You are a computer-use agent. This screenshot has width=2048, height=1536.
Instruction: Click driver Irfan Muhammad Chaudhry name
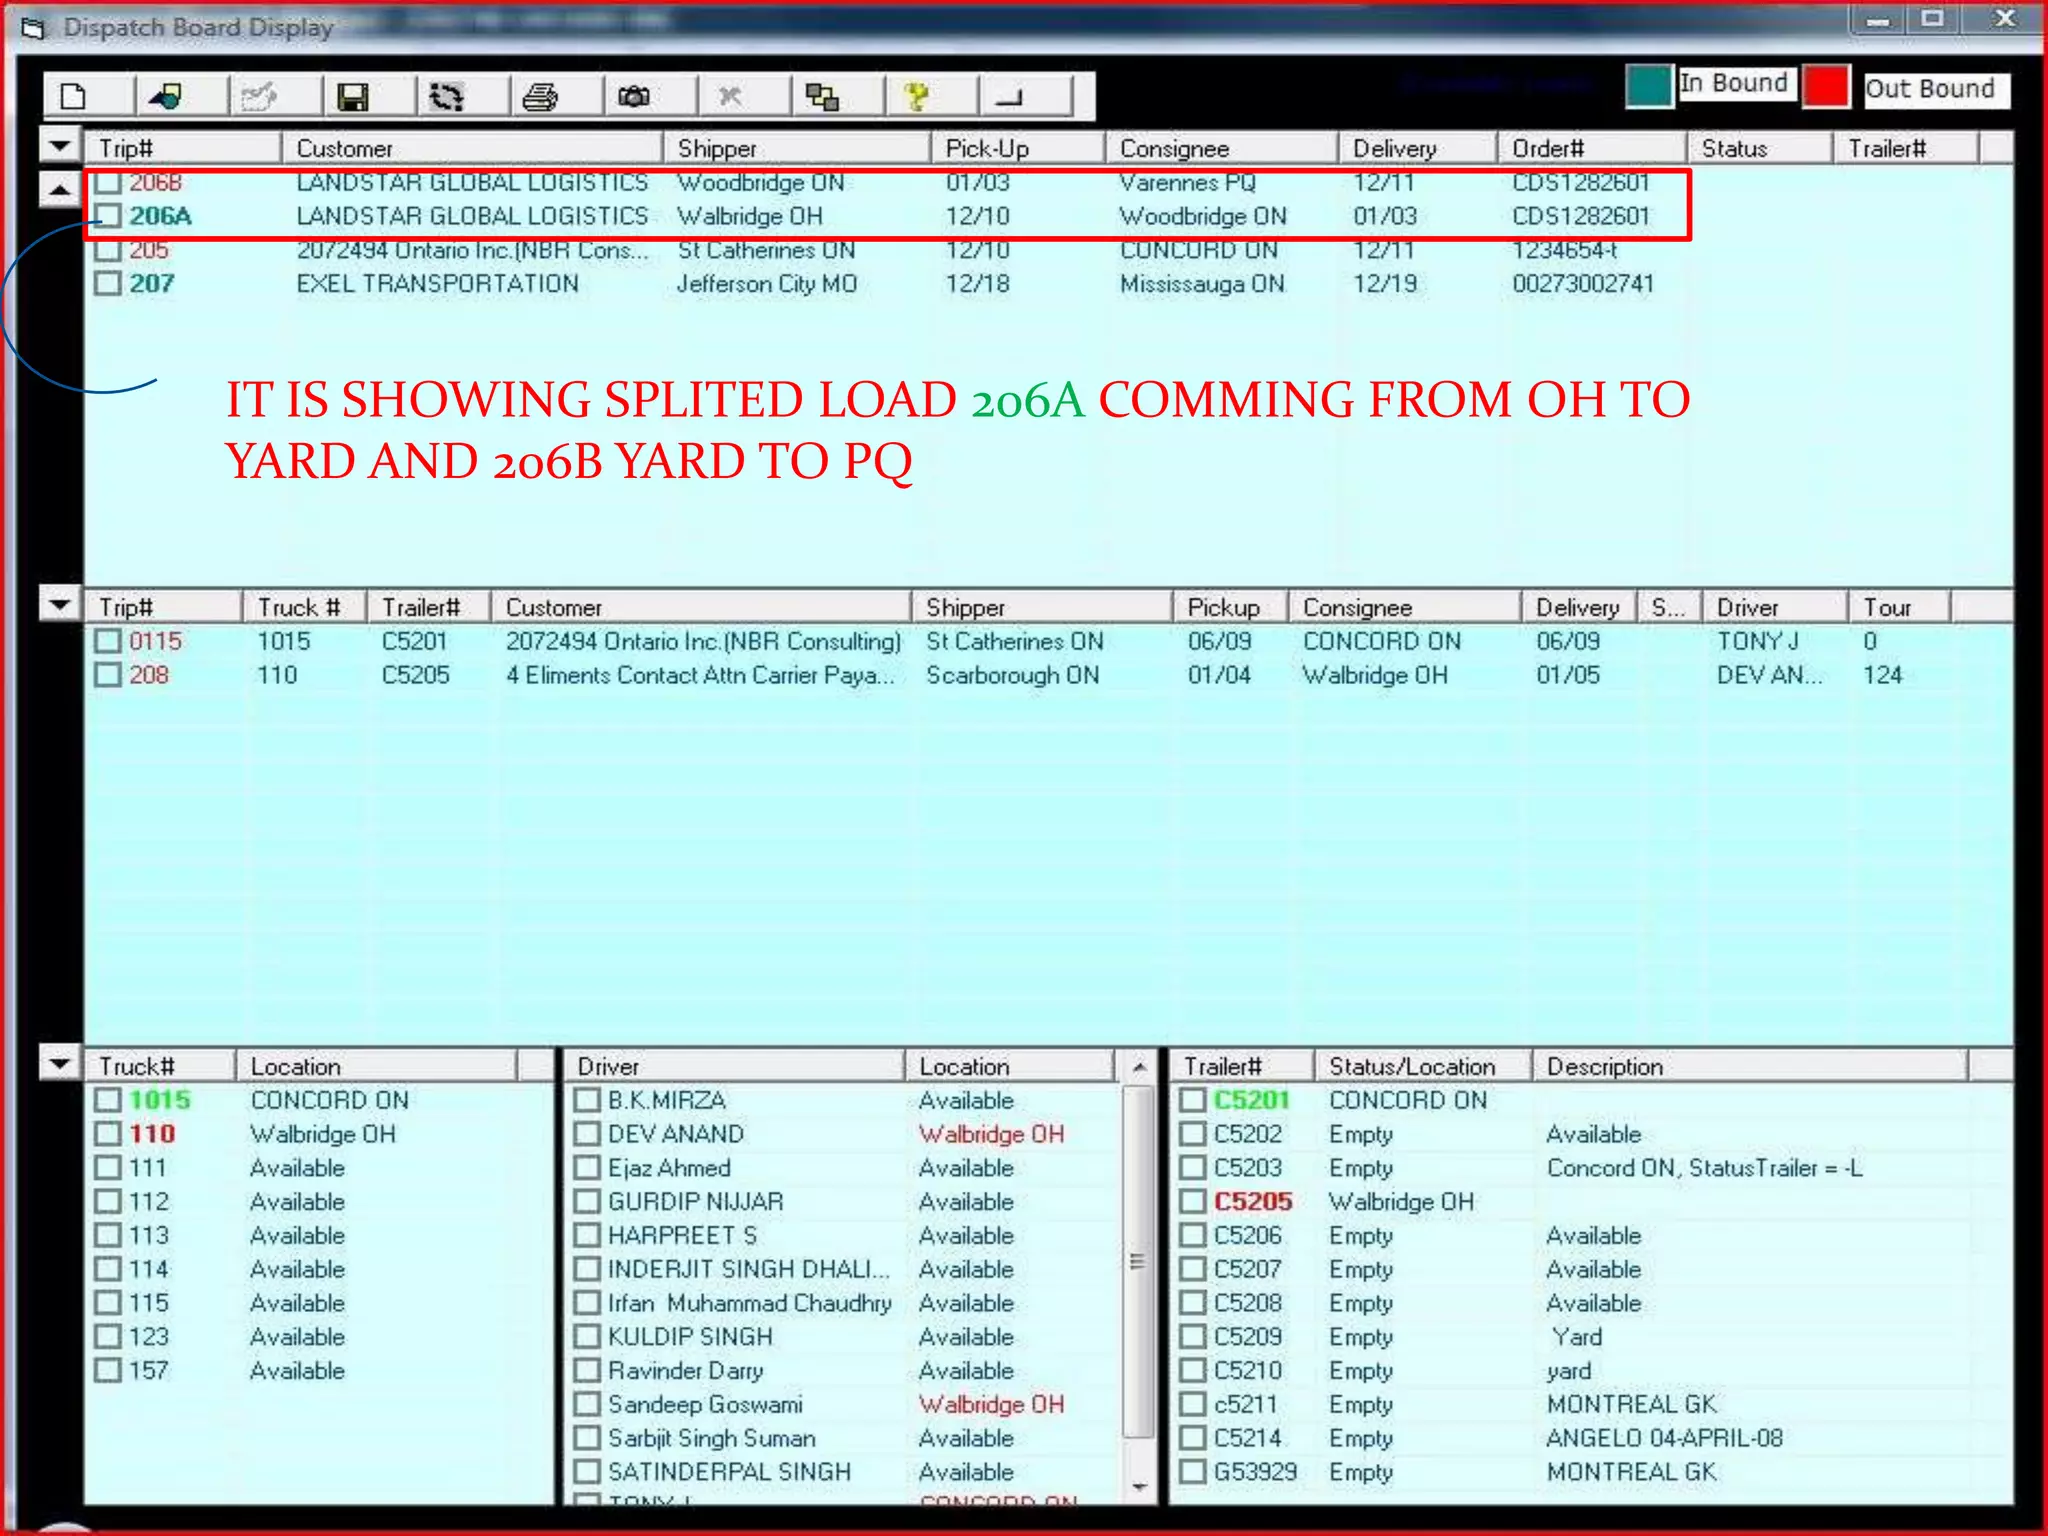[x=750, y=1303]
